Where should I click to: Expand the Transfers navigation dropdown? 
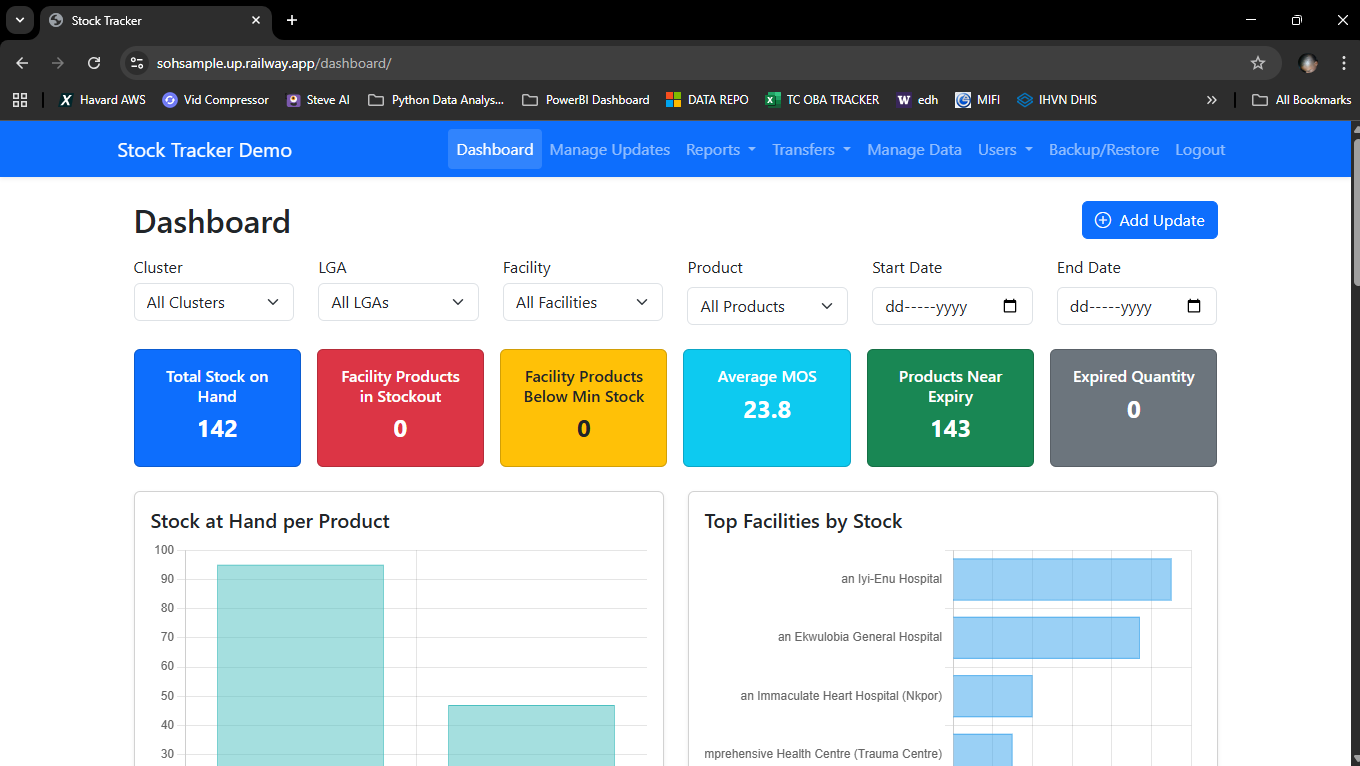(x=811, y=149)
